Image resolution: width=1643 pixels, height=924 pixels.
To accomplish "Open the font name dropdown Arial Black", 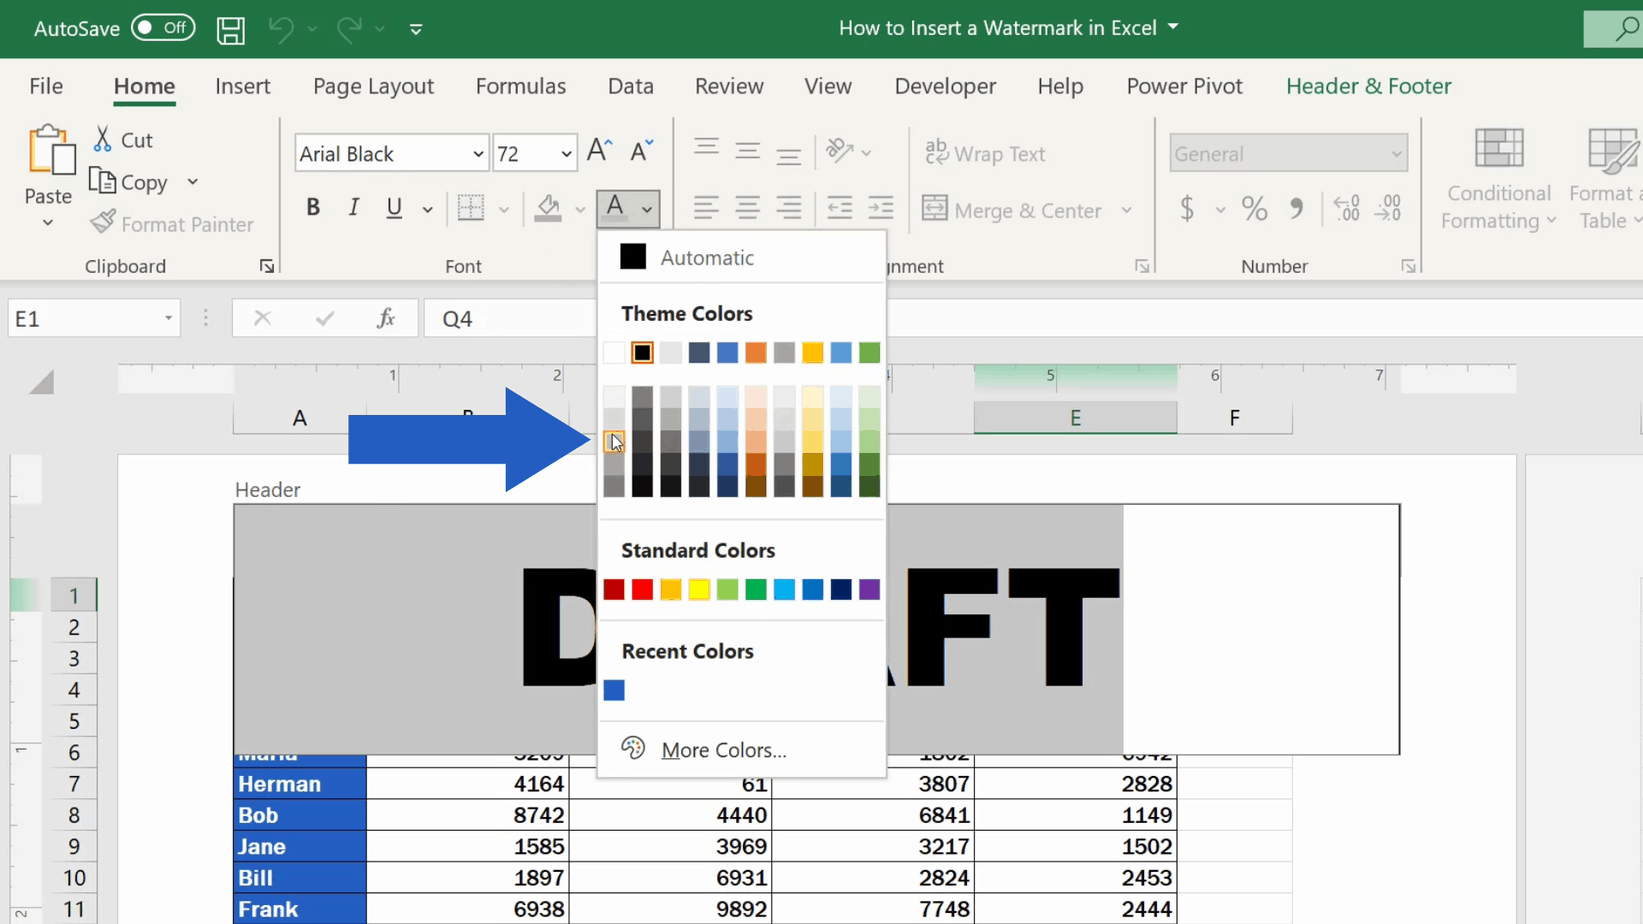I will coord(477,154).
